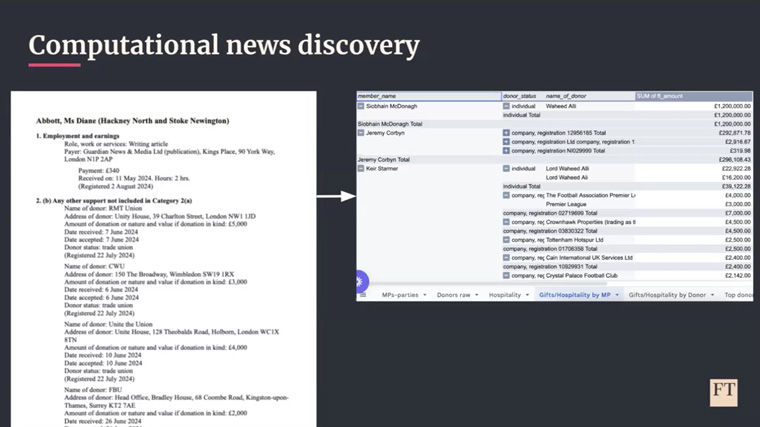Image resolution: width=760 pixels, height=427 pixels.
Task: Click company registration 10929931 Total row
Action: [550, 267]
